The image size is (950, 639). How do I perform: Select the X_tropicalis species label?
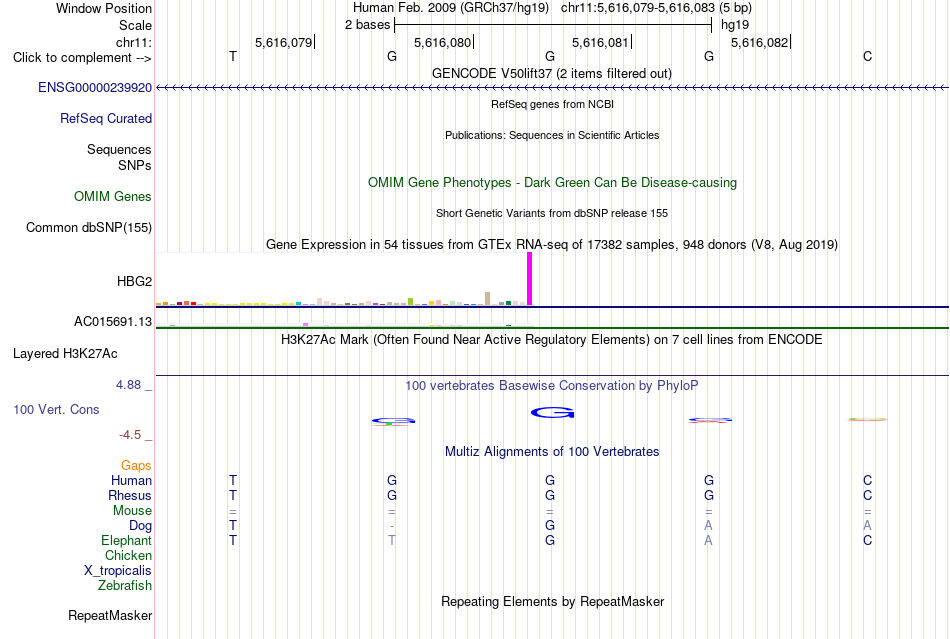(x=118, y=571)
